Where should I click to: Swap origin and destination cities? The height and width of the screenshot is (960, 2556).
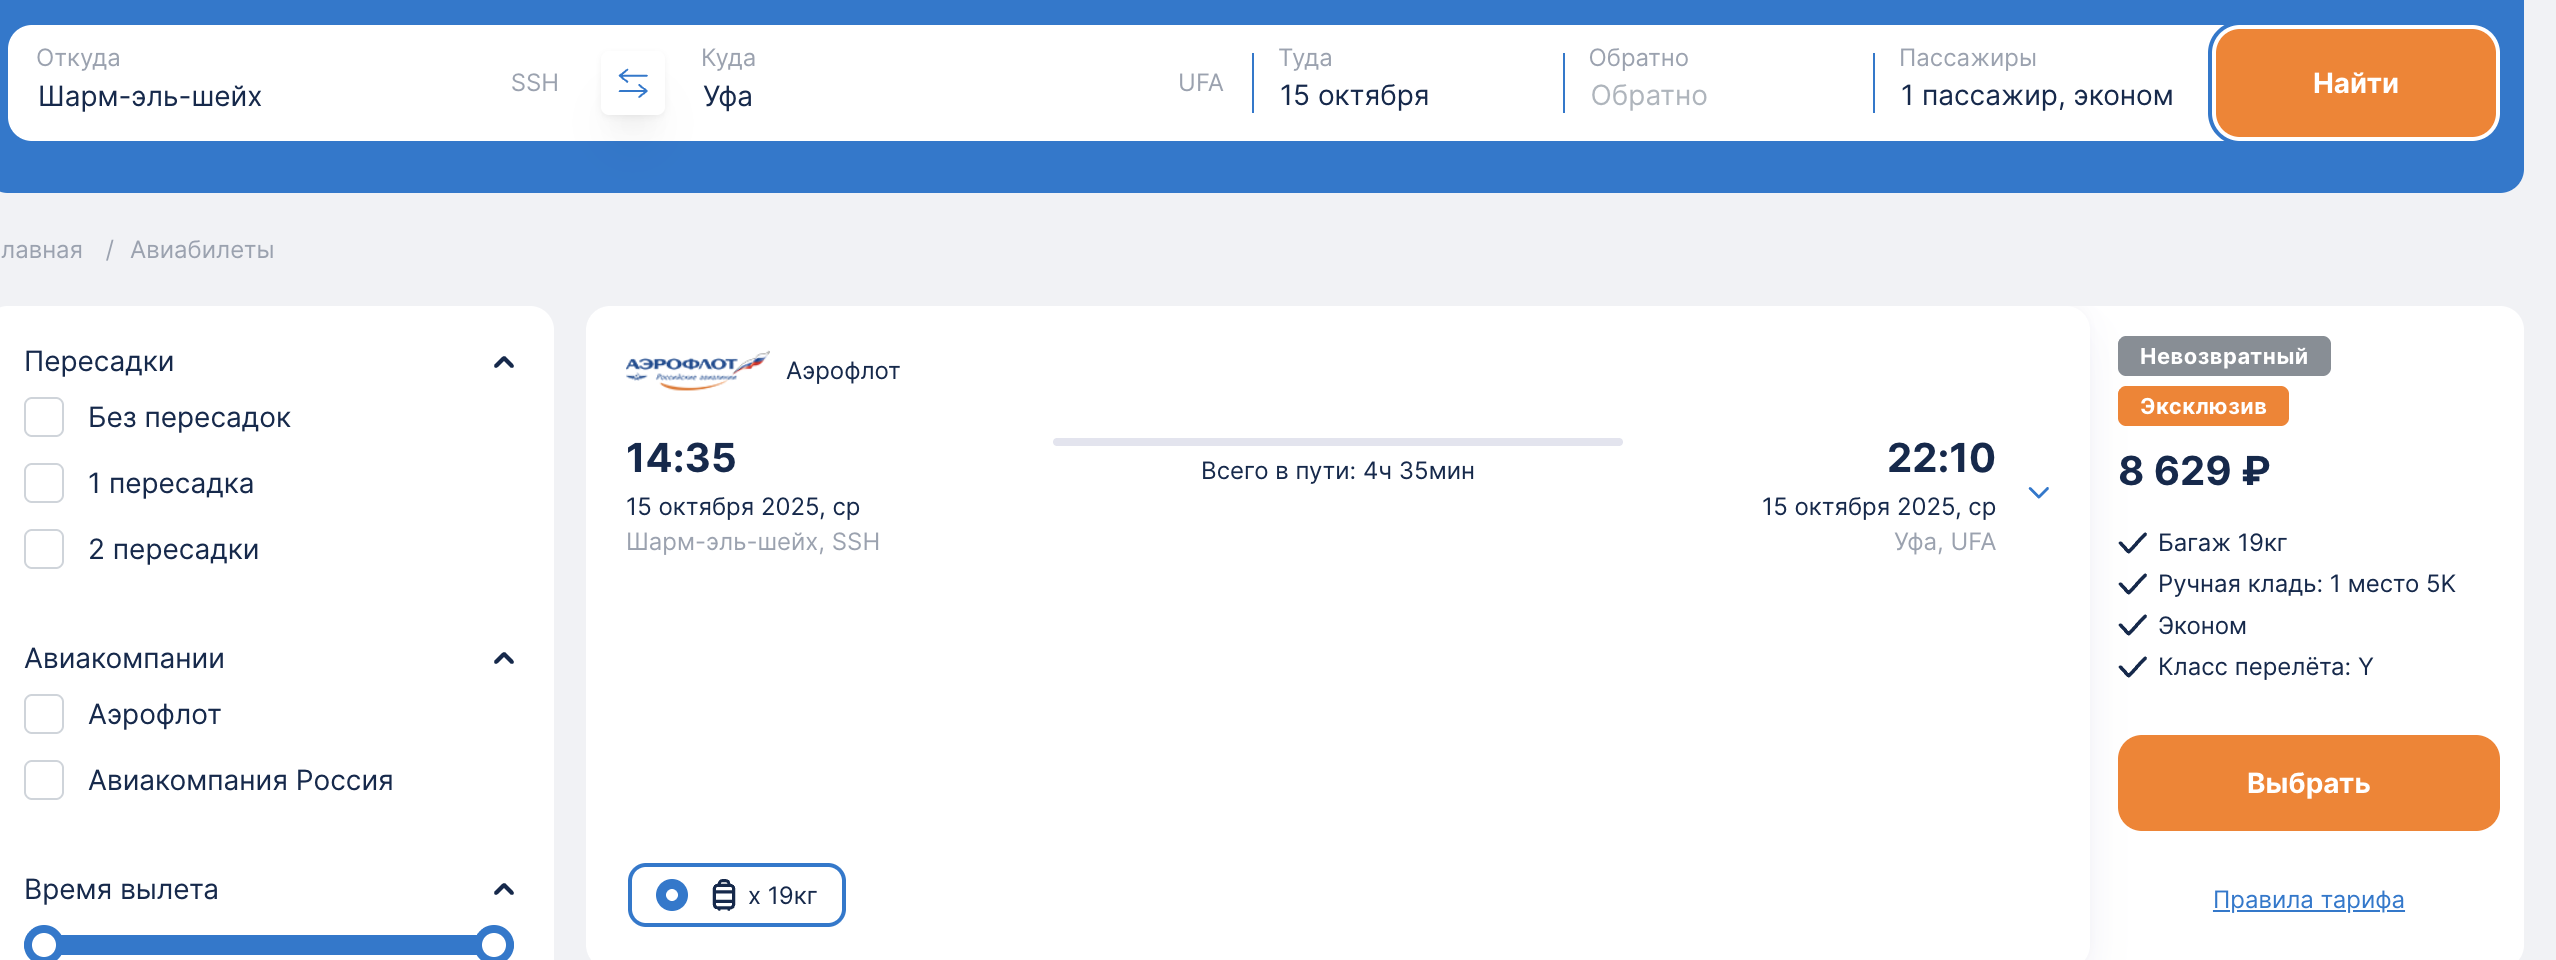[632, 83]
